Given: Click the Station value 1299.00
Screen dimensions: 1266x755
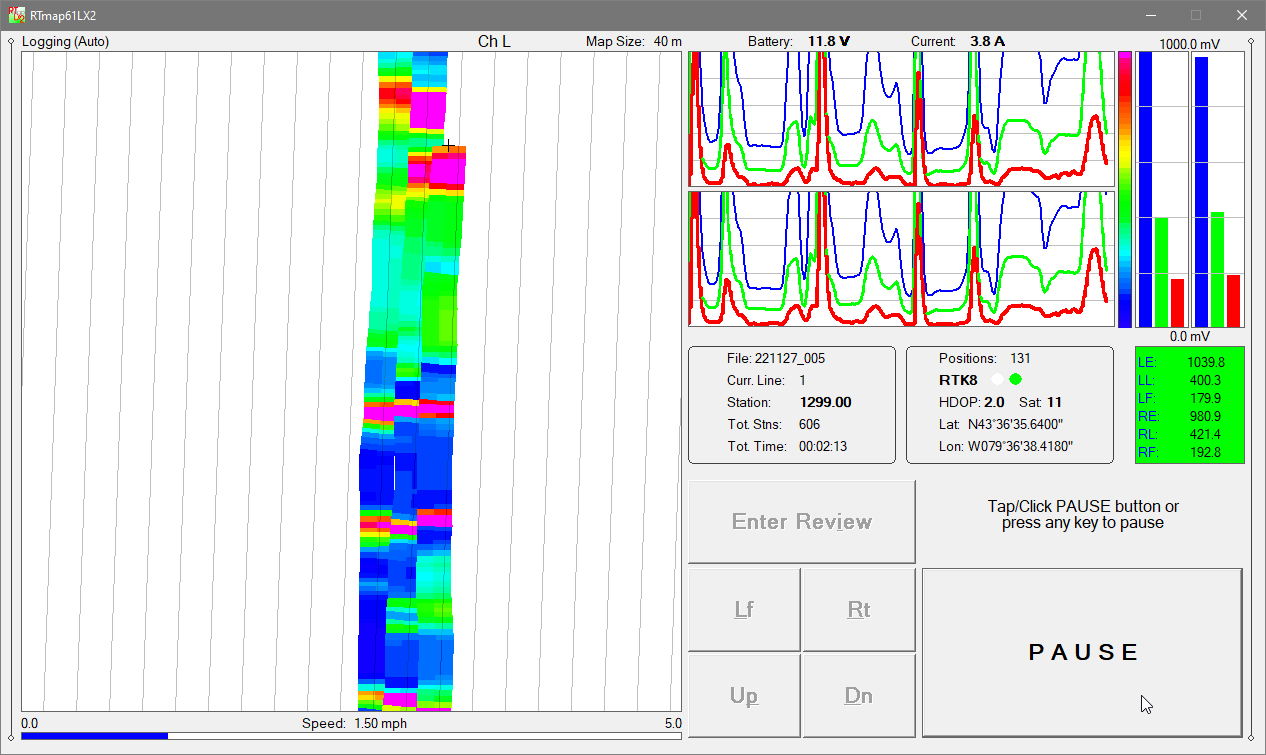Looking at the screenshot, I should (825, 402).
